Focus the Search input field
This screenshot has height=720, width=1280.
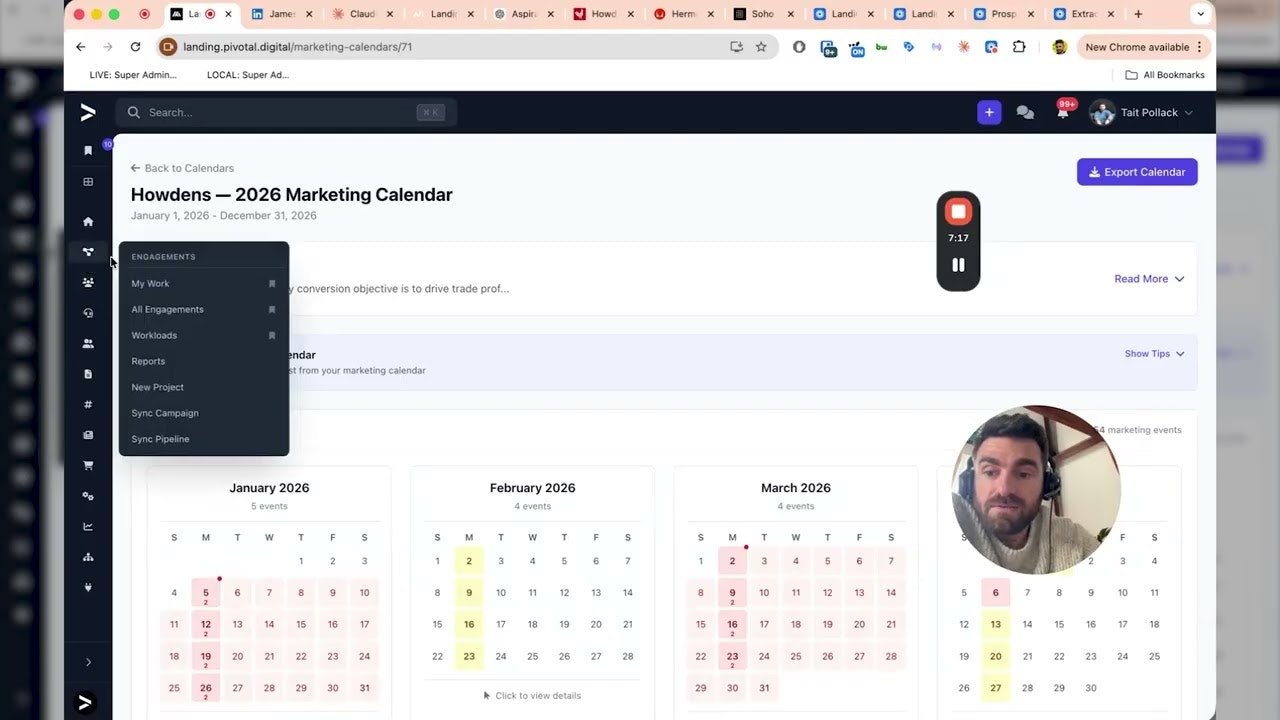tap(286, 113)
